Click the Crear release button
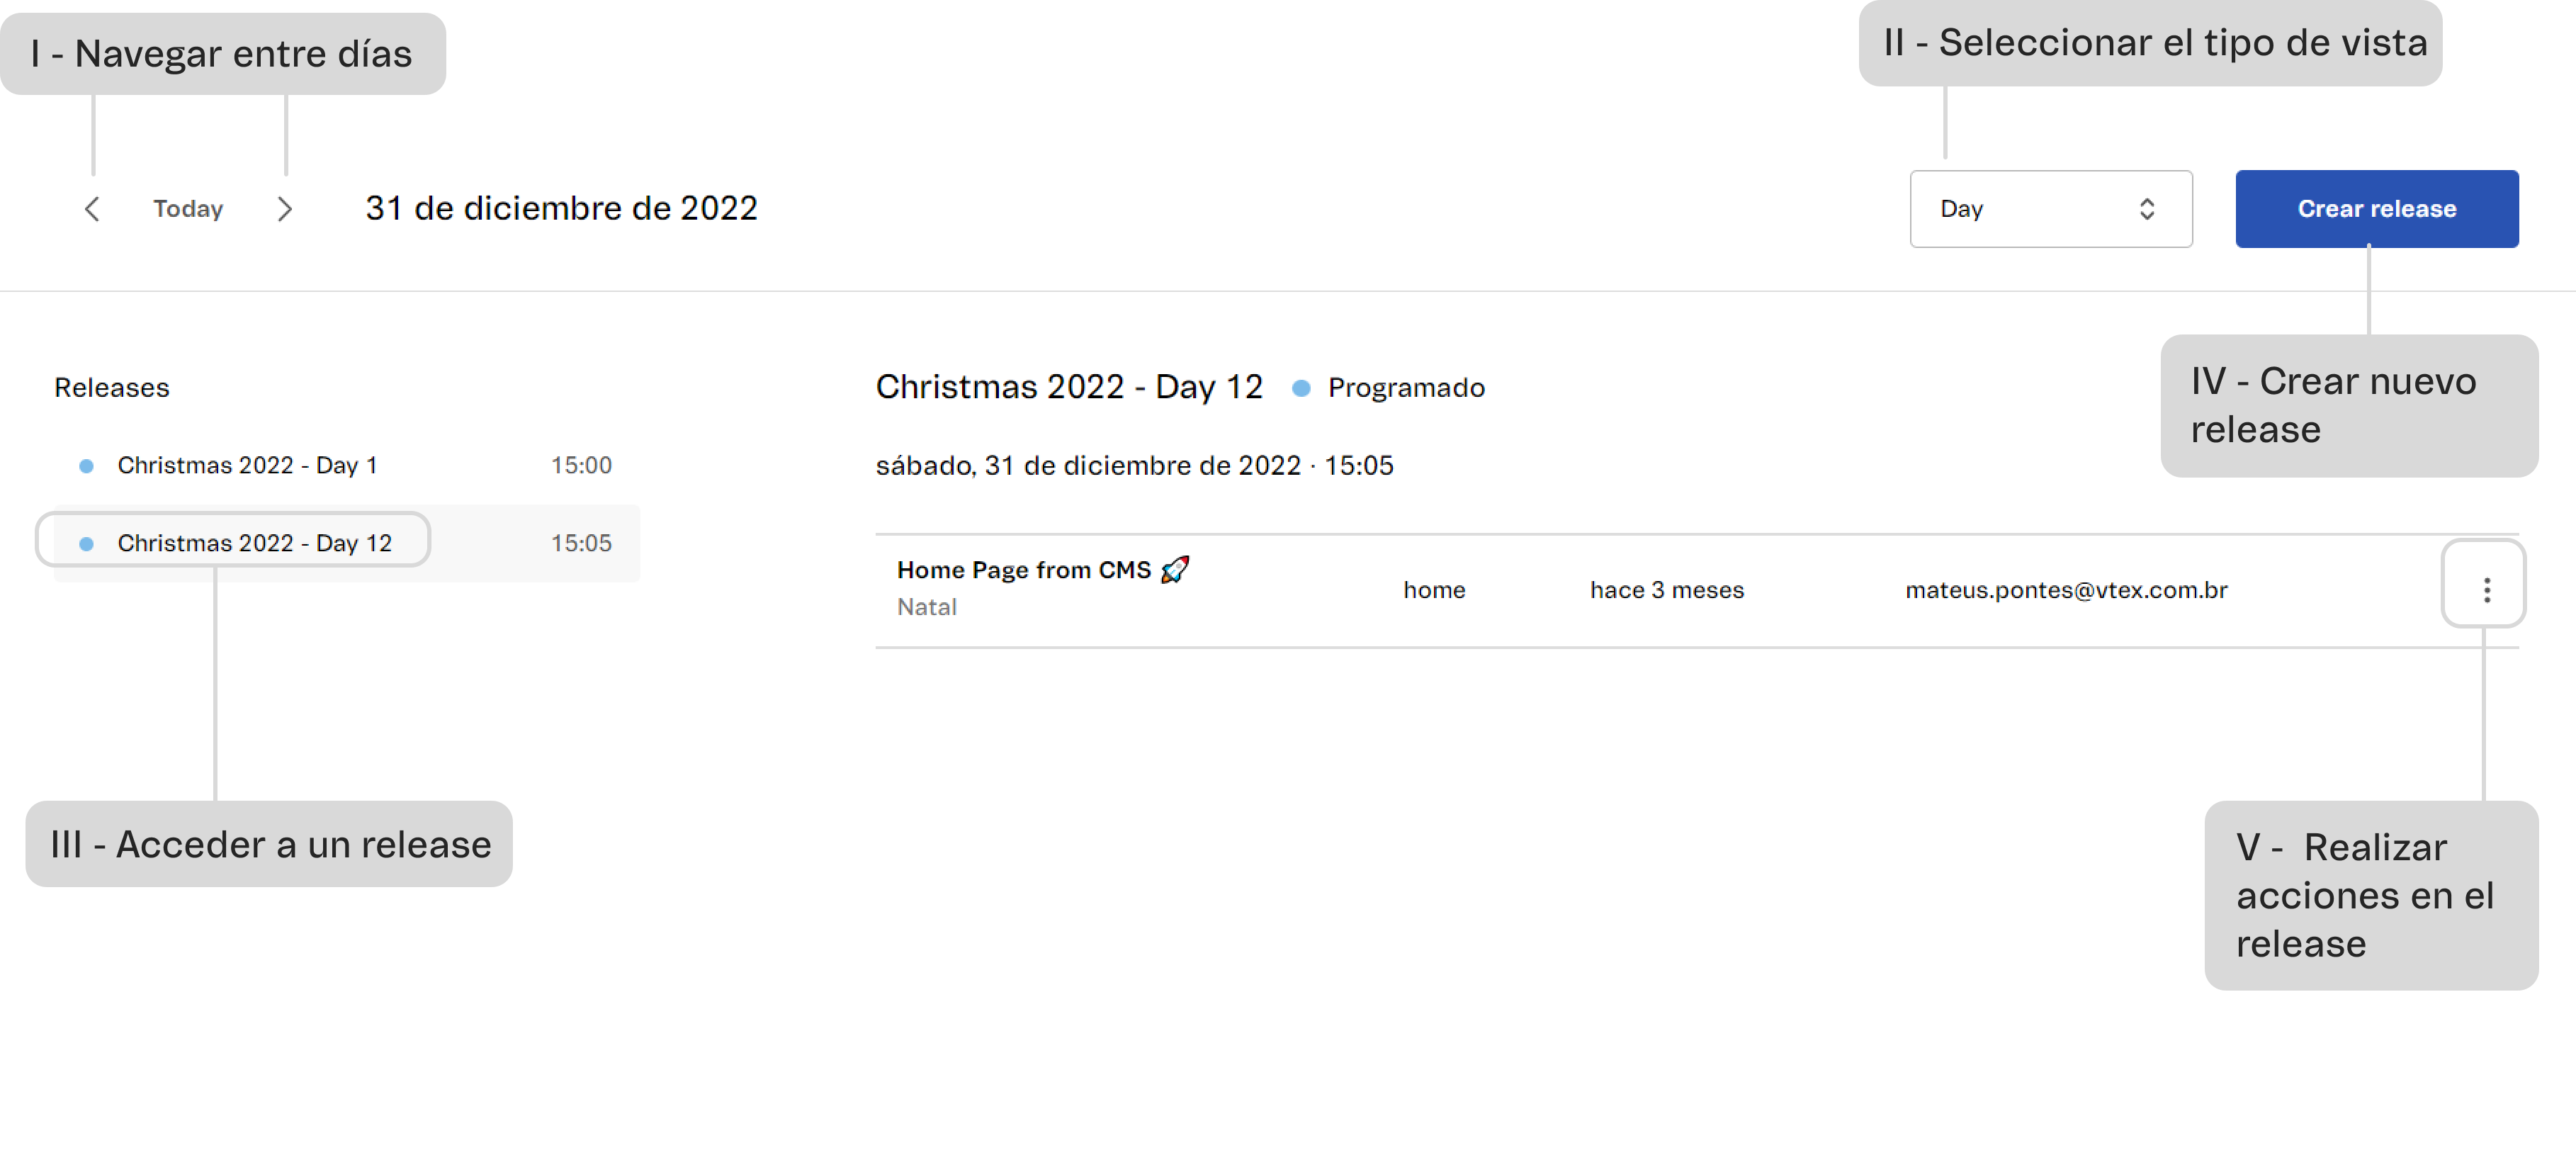This screenshot has height=1172, width=2576. coord(2376,209)
